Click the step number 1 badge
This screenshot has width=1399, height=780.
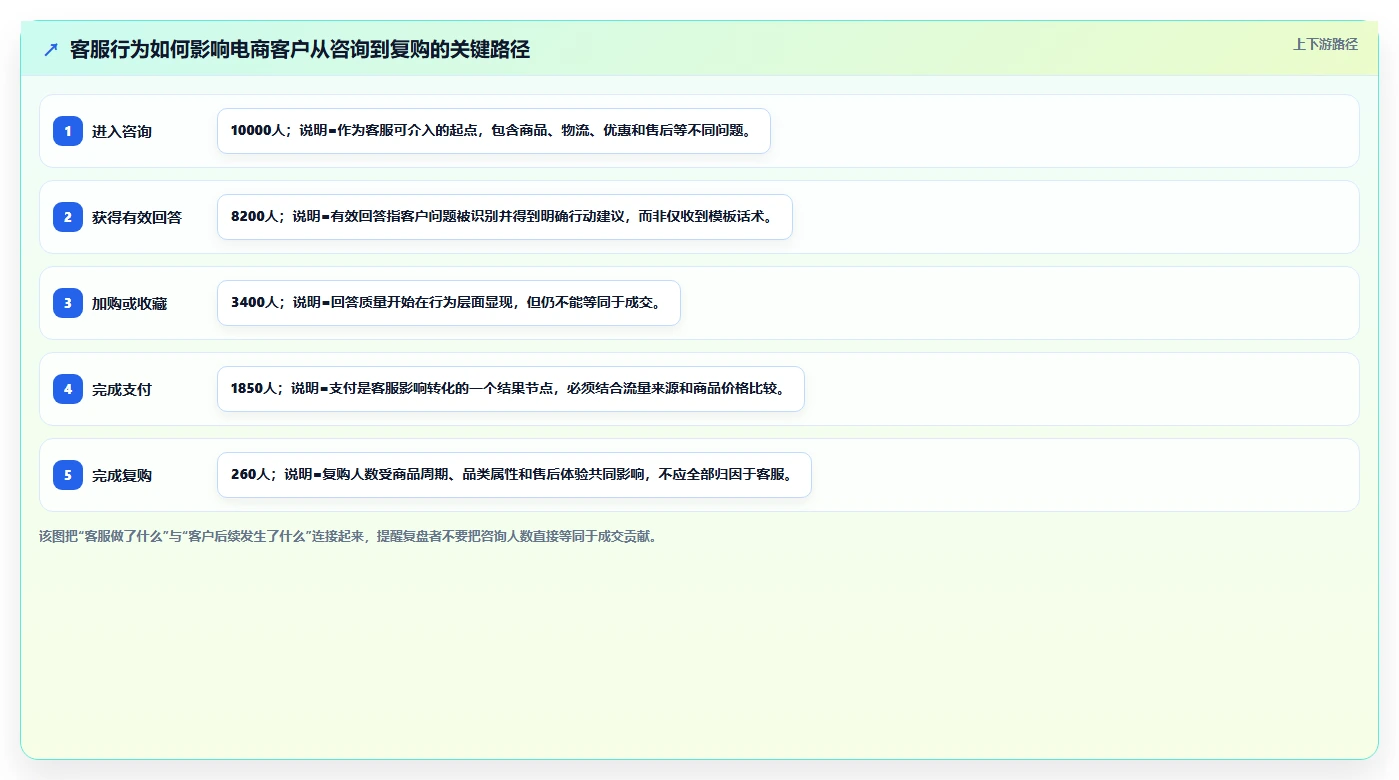68,131
